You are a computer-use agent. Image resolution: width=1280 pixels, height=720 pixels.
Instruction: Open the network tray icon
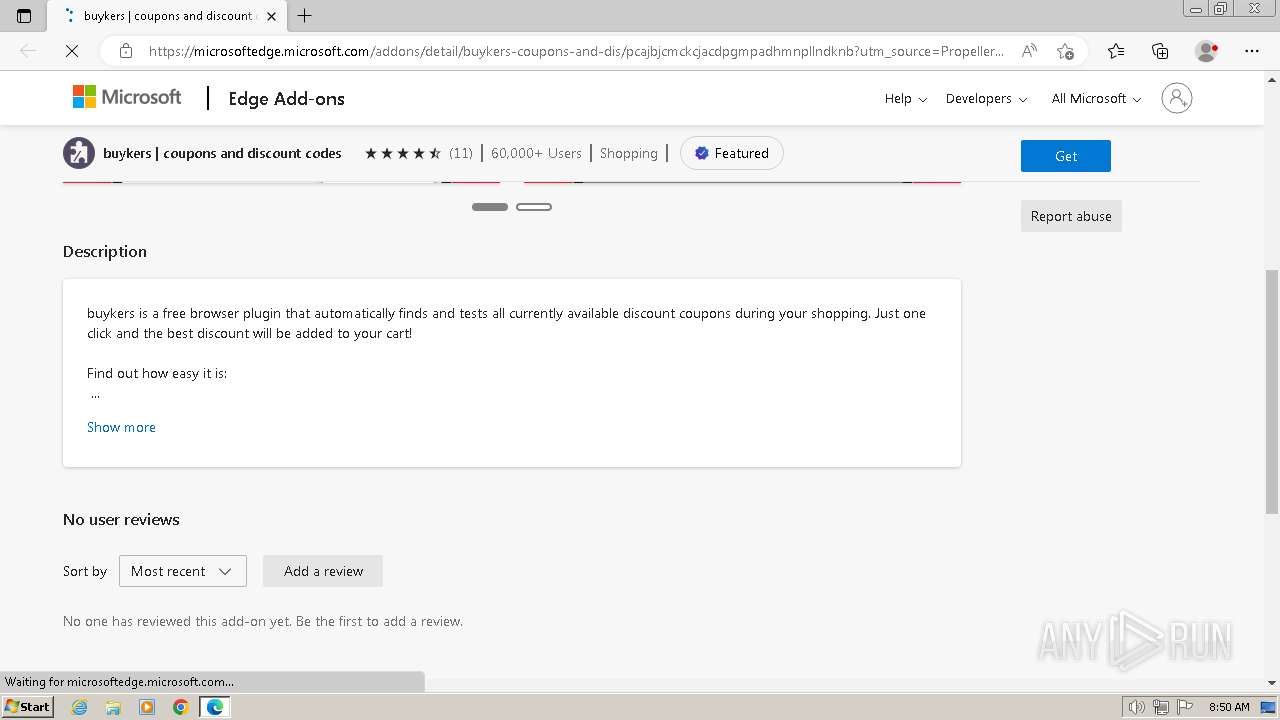pyautogui.click(x=1161, y=707)
